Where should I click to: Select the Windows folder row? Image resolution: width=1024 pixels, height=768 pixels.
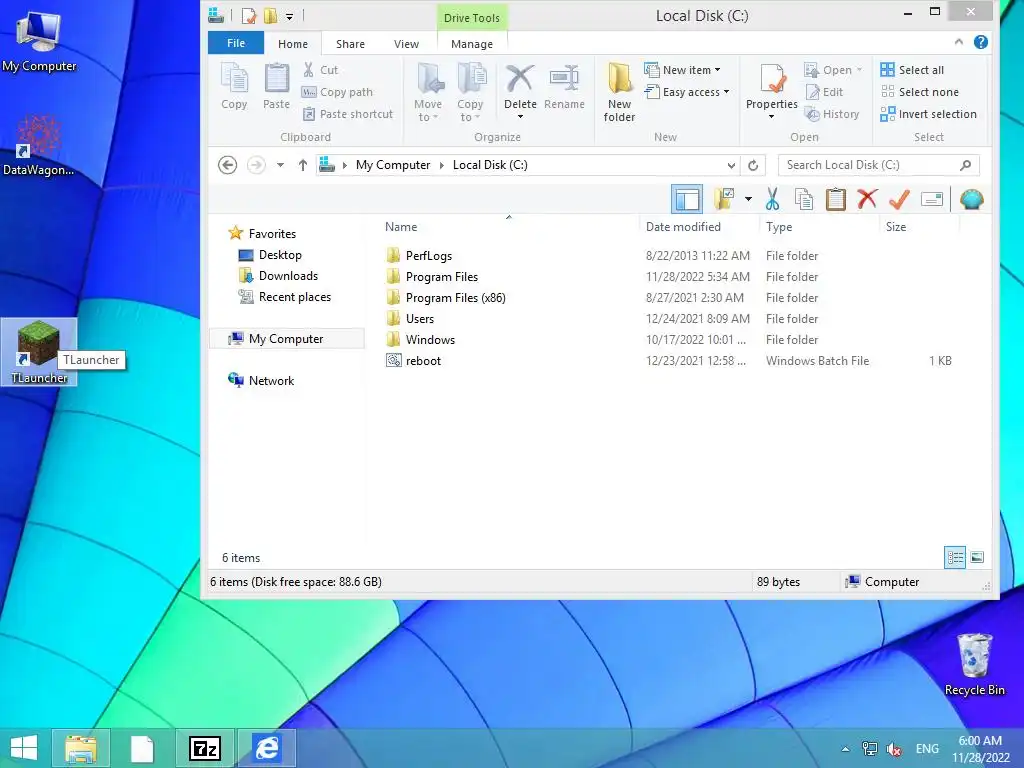[x=671, y=340]
